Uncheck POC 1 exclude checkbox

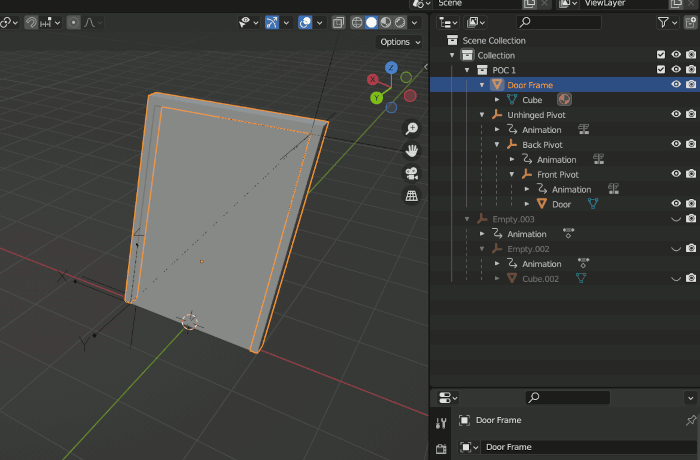661,70
